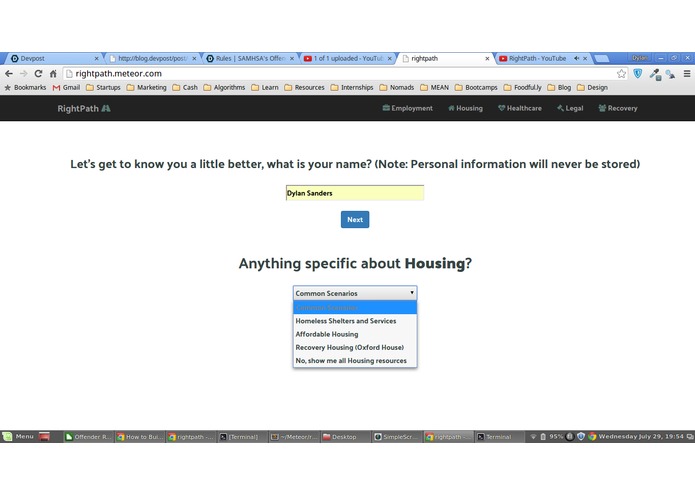Click the satellite extension icon

671,74
